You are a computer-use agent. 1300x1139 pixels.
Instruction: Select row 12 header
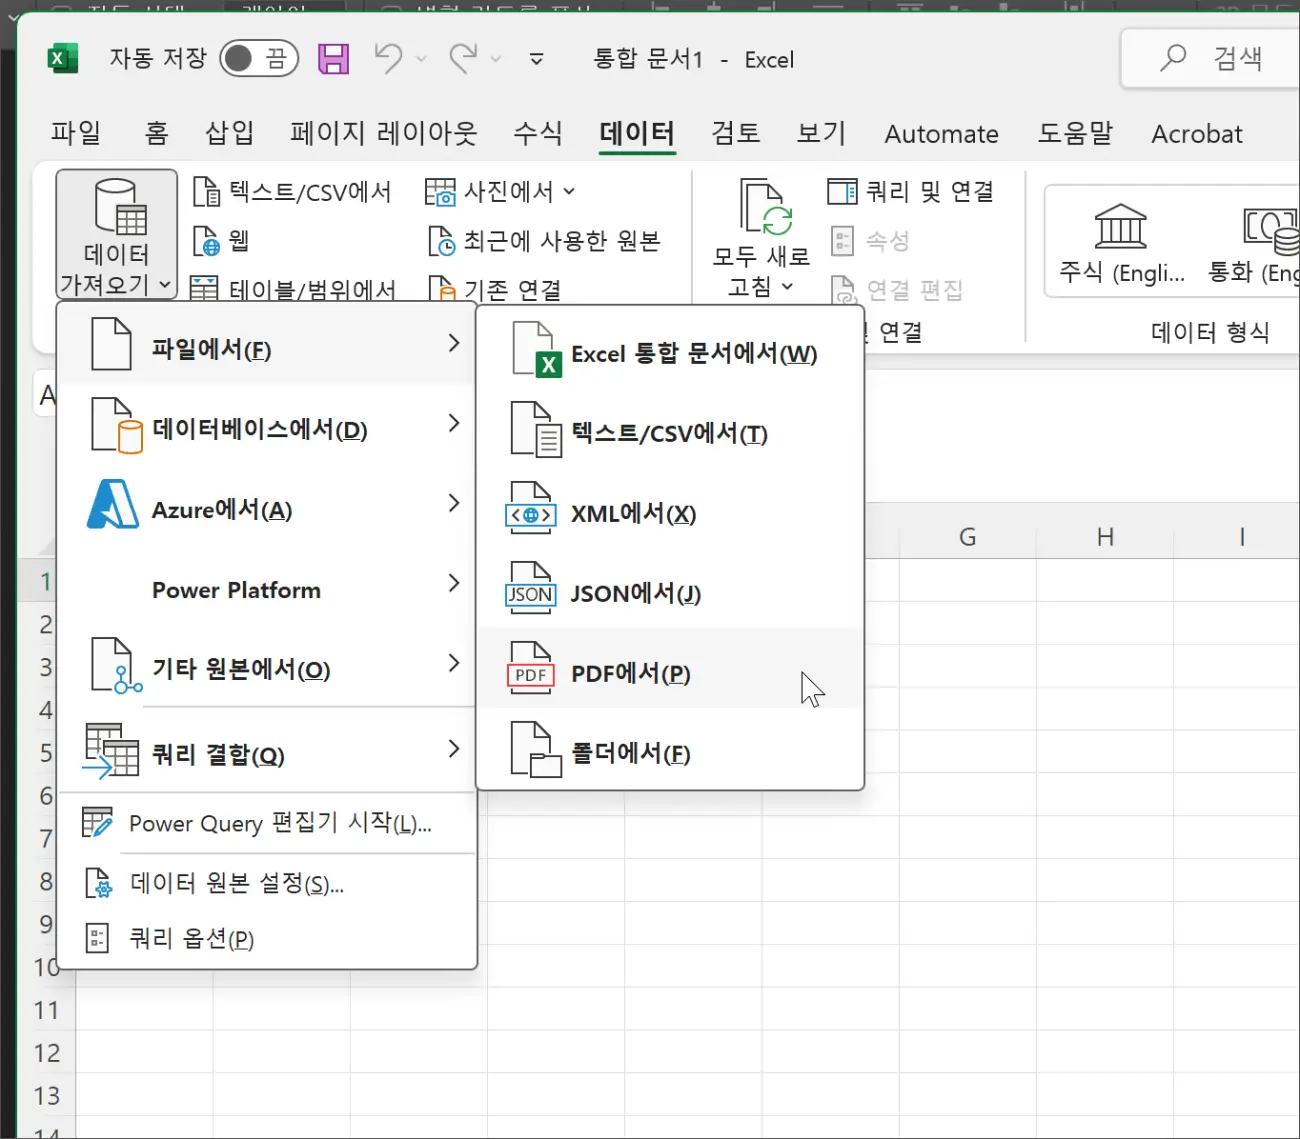(46, 1053)
